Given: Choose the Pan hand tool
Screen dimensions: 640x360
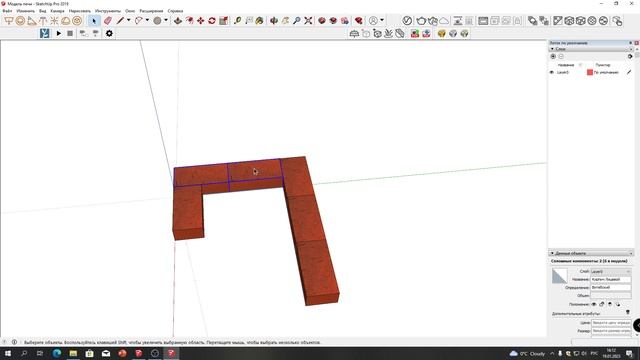Looking at the screenshot, I should point(285,20).
